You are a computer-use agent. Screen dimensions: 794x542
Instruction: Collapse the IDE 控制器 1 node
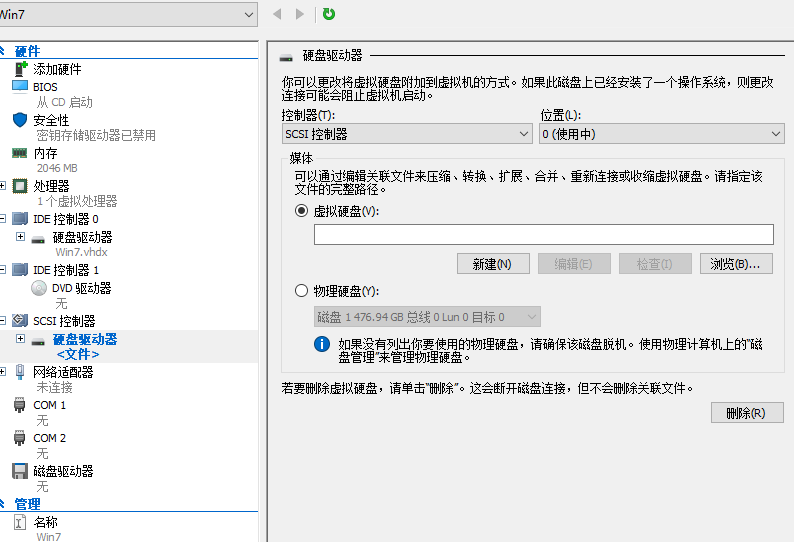pos(3,270)
